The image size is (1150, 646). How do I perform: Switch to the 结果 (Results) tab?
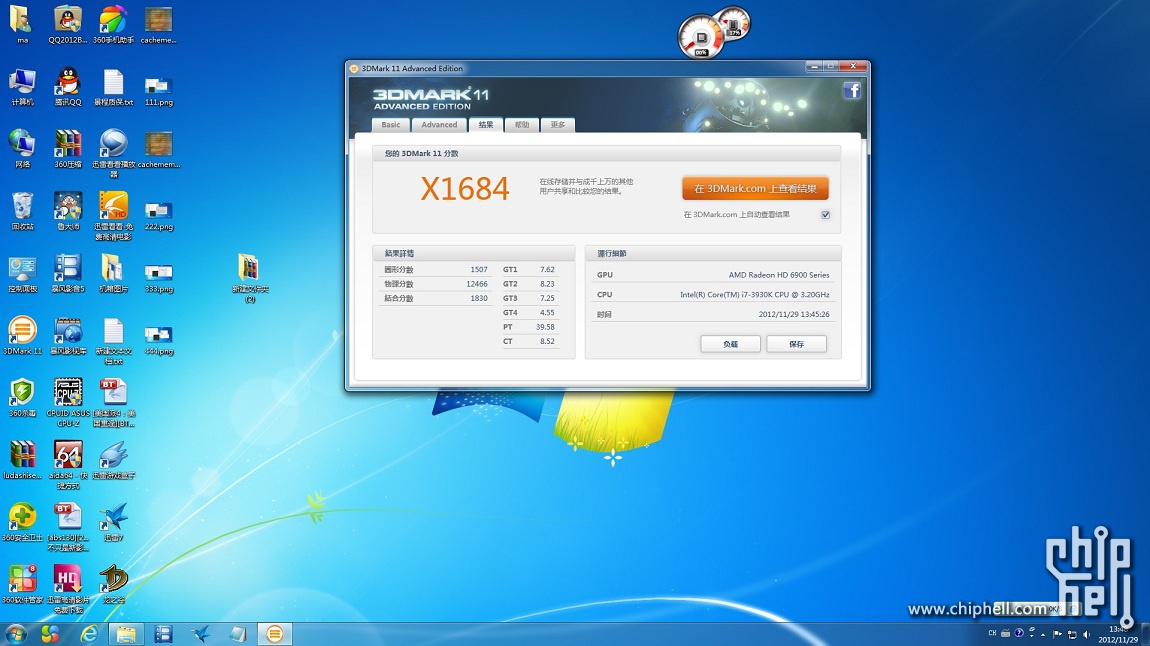[x=486, y=125]
